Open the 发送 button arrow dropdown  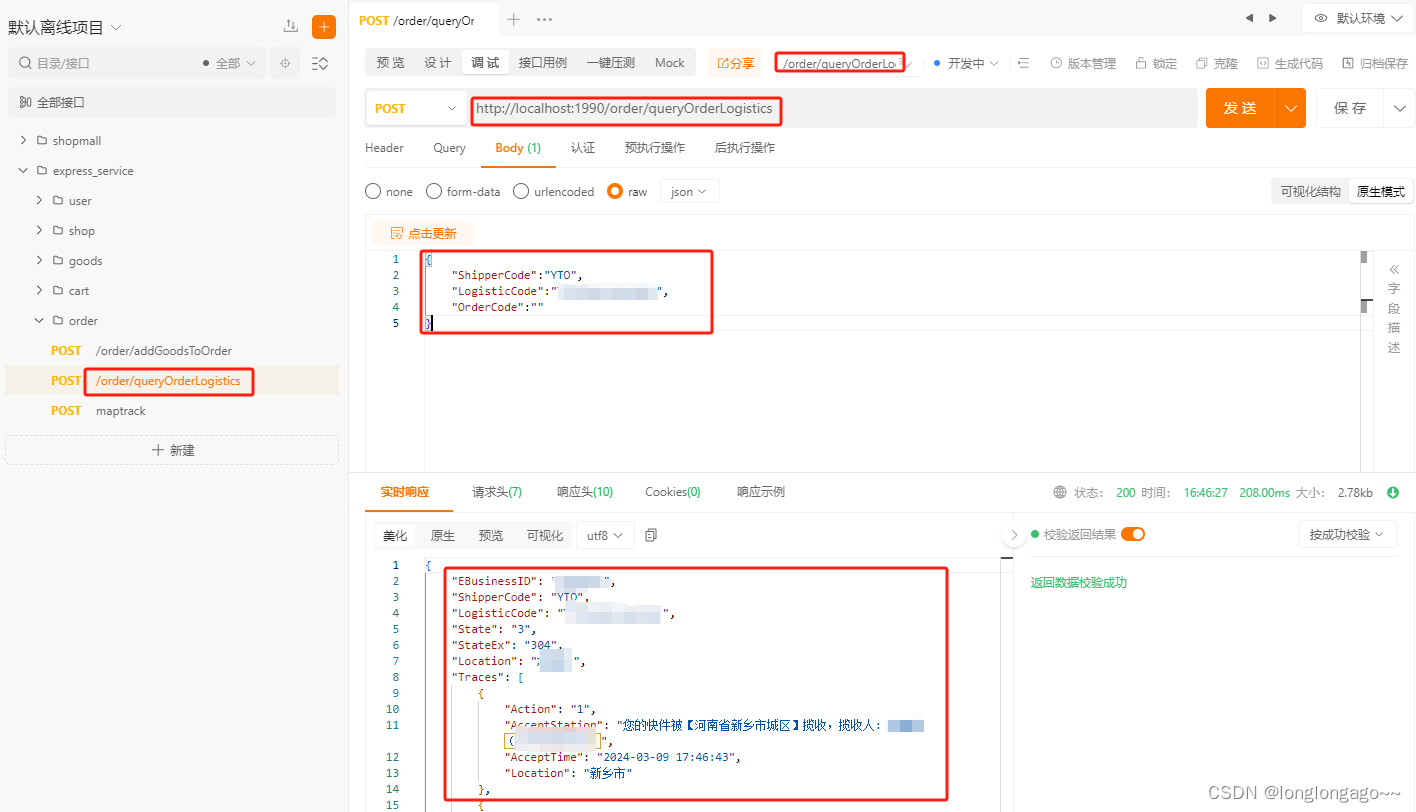coord(1291,108)
